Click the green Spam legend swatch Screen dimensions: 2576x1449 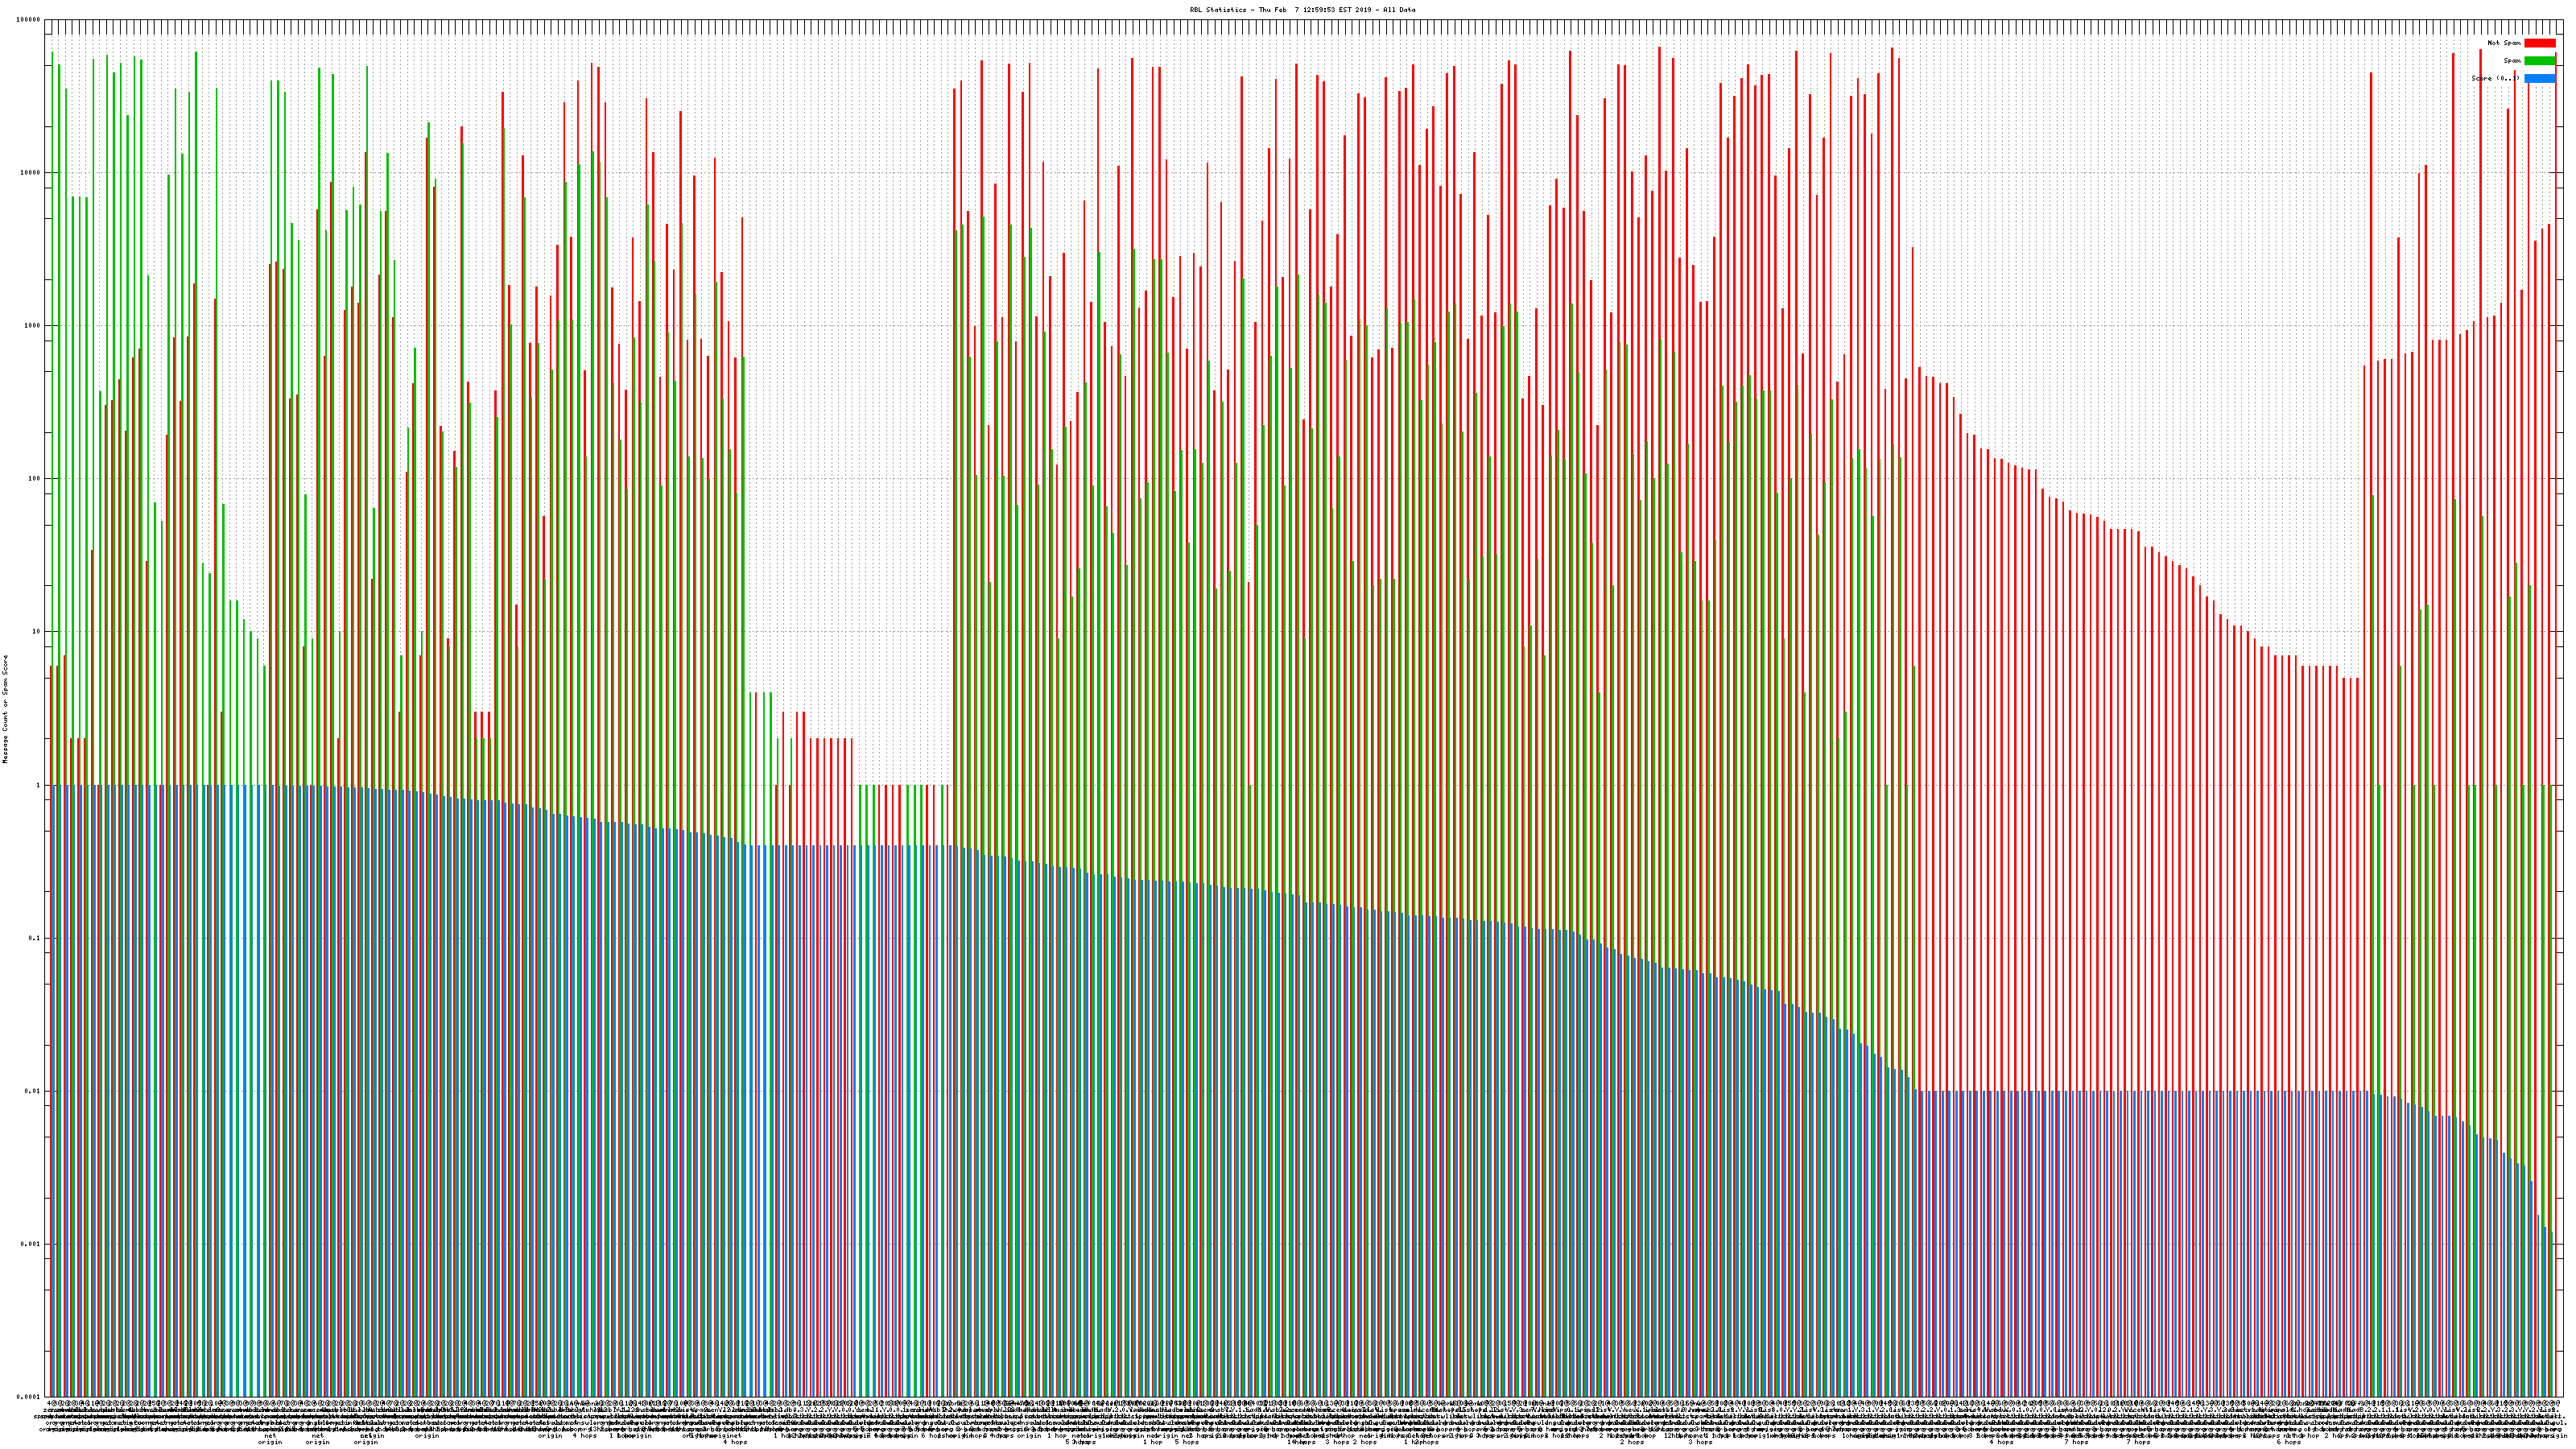(x=2539, y=61)
